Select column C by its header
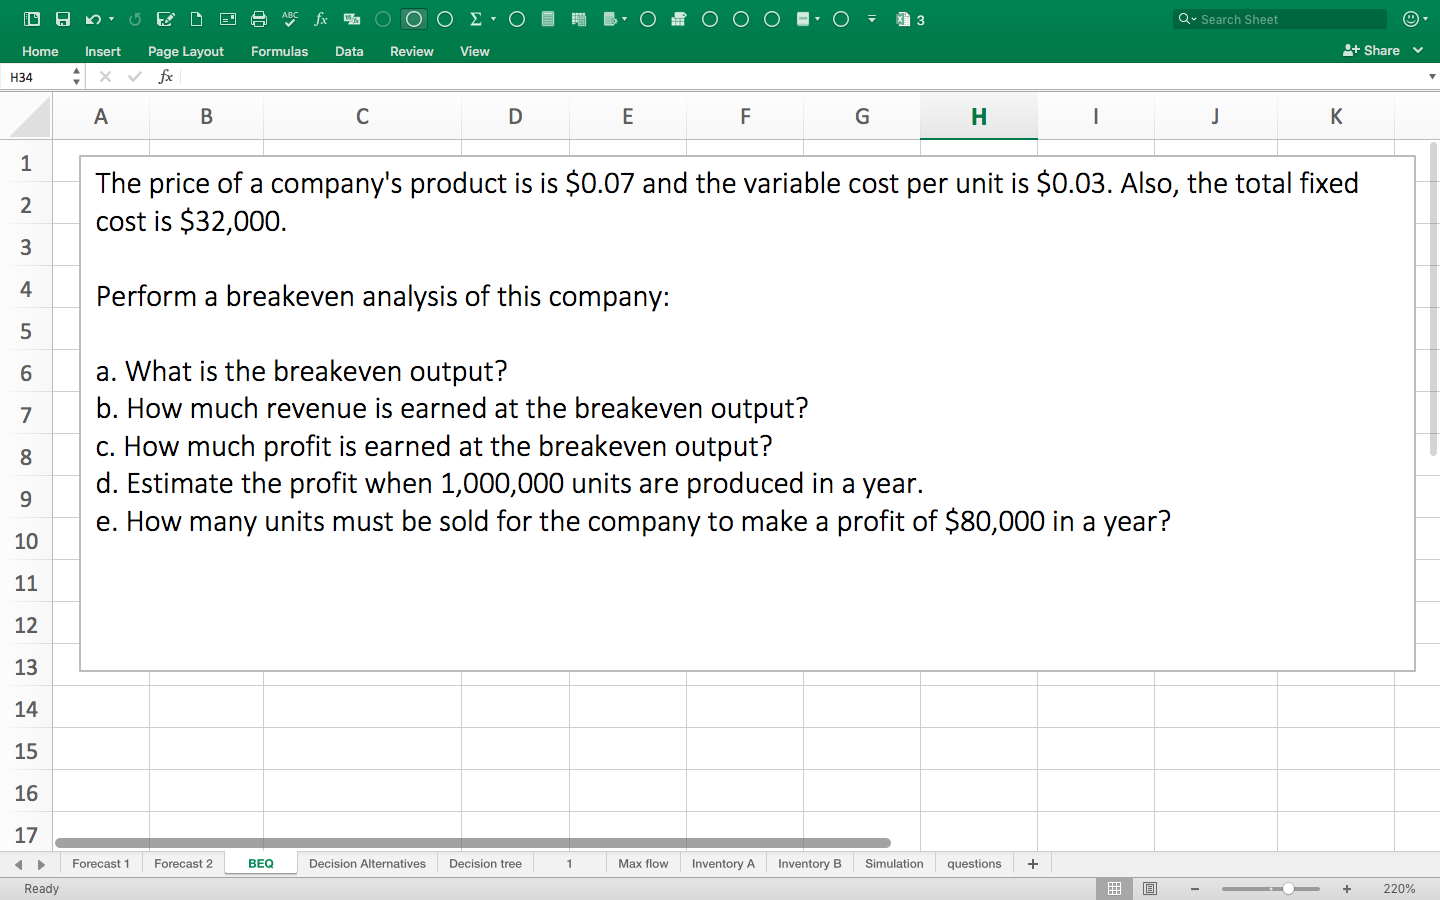Screen dimensions: 1440x900 click(362, 117)
